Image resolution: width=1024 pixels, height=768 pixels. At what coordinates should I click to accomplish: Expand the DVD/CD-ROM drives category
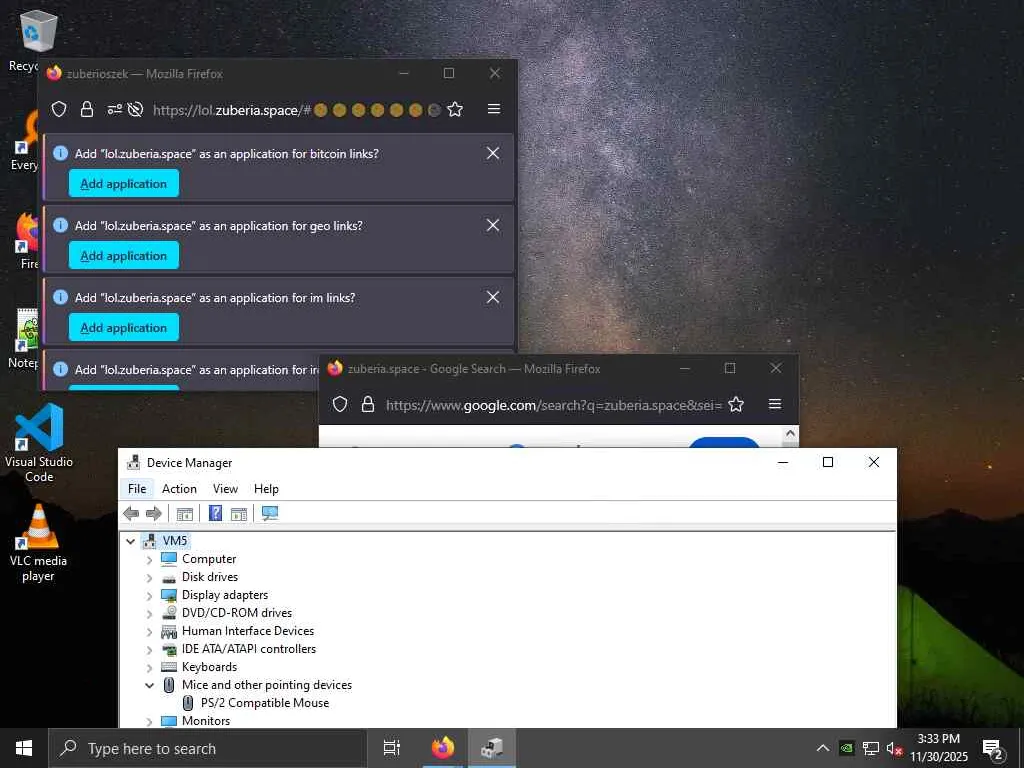click(149, 614)
